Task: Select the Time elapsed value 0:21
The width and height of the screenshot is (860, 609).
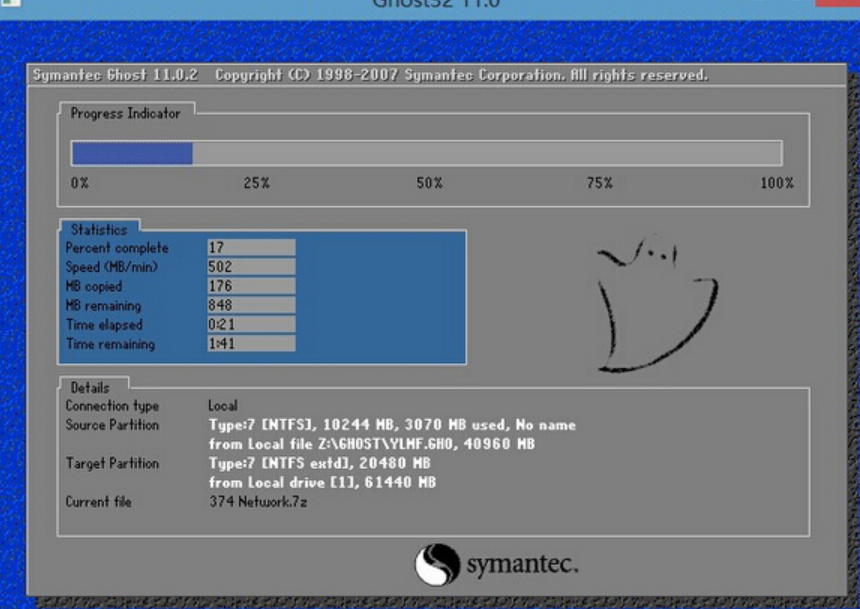Action: point(251,324)
